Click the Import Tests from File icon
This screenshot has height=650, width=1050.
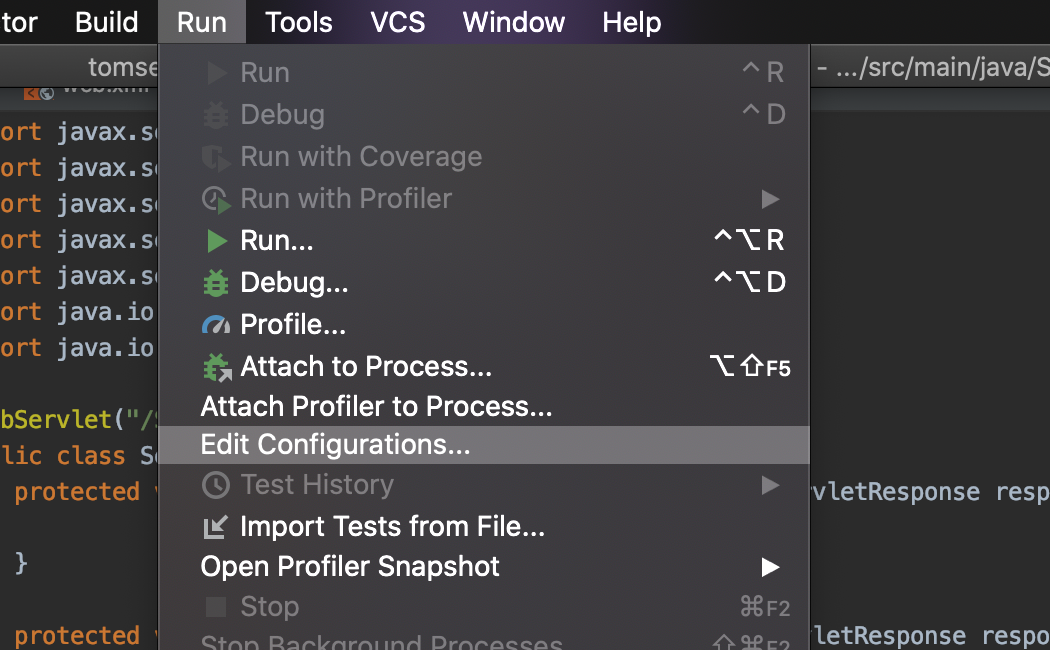click(x=216, y=526)
